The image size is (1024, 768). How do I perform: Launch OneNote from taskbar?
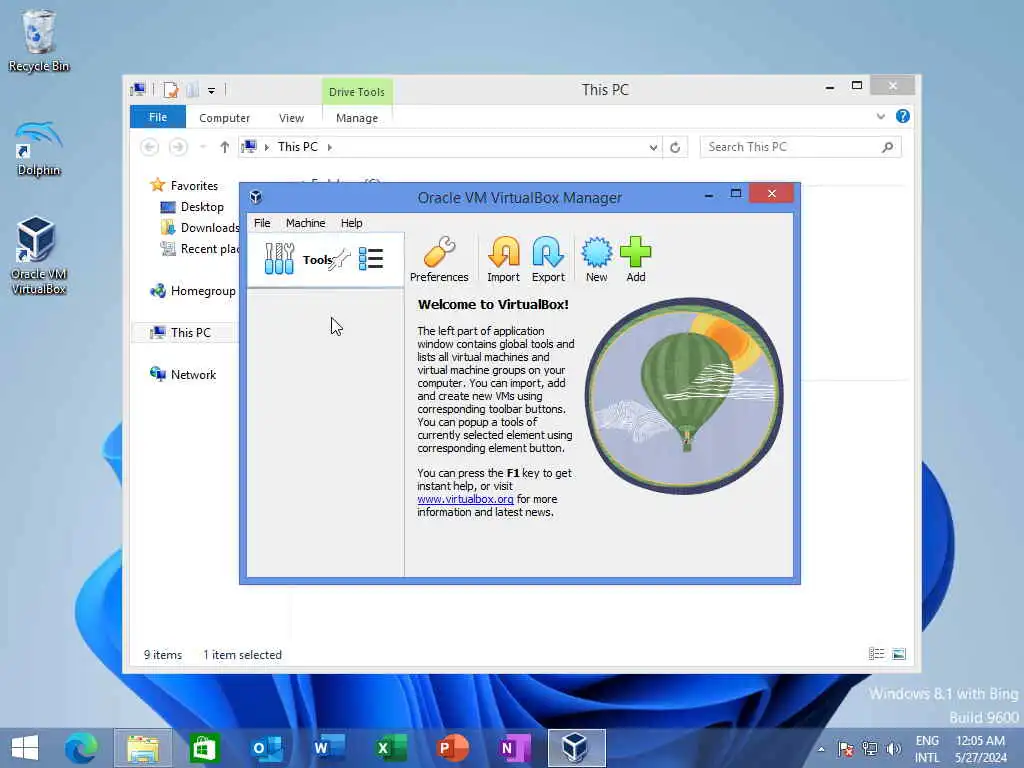tap(515, 748)
